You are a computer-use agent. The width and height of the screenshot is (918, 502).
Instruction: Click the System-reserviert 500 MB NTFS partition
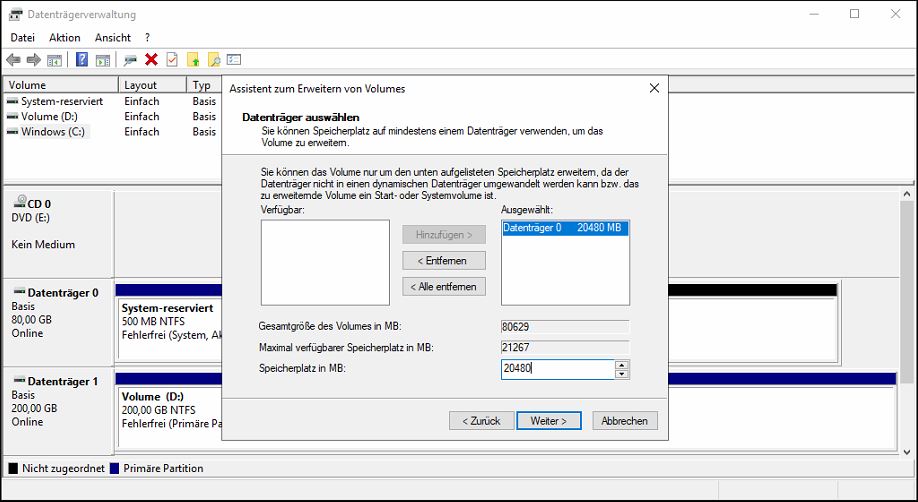pos(170,328)
